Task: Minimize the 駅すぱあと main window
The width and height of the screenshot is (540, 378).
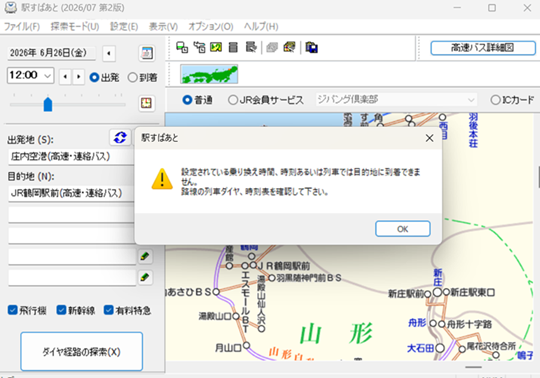Action: (x=457, y=8)
